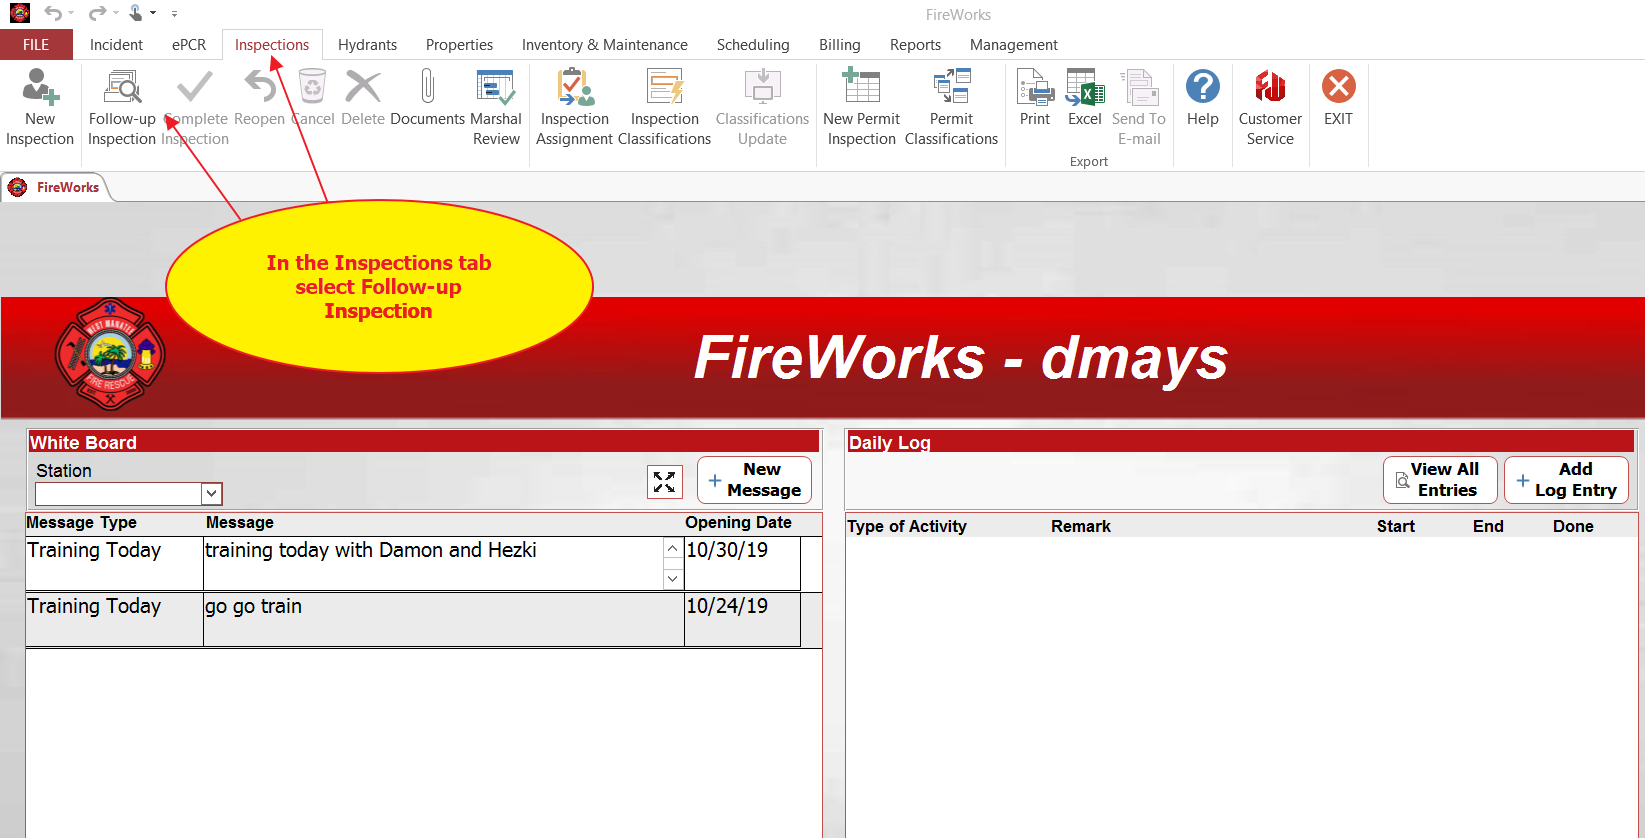Open Inspection Assignment
1645x838 pixels.
[x=575, y=107]
